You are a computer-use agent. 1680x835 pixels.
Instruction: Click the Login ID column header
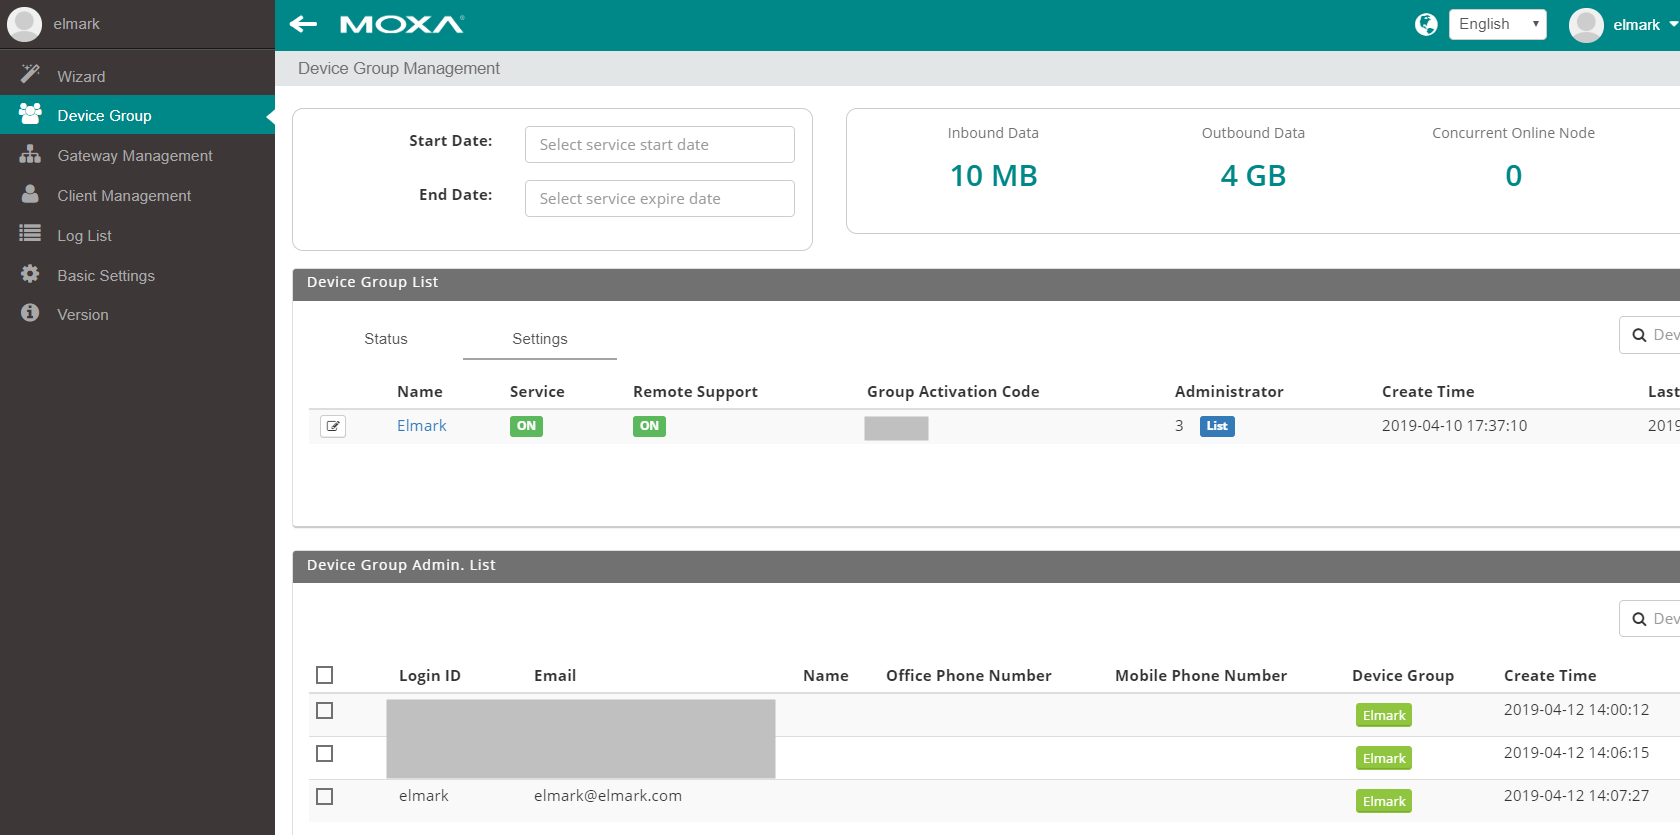[x=430, y=676]
